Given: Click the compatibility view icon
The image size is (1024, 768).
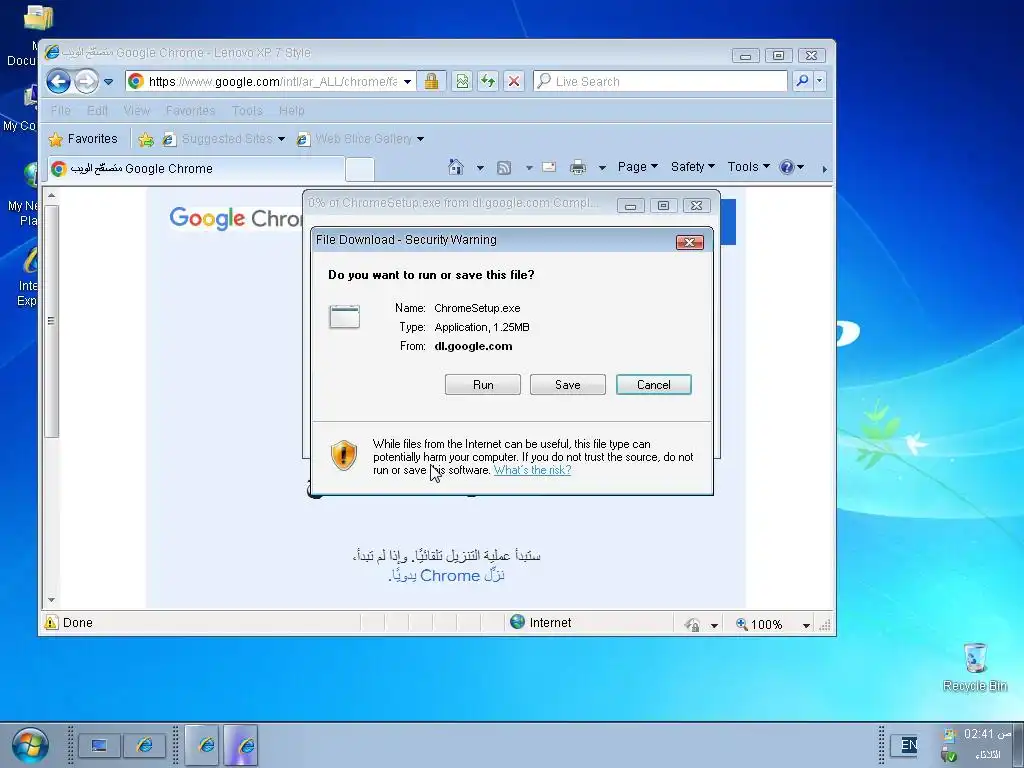Looking at the screenshot, I should 462,82.
